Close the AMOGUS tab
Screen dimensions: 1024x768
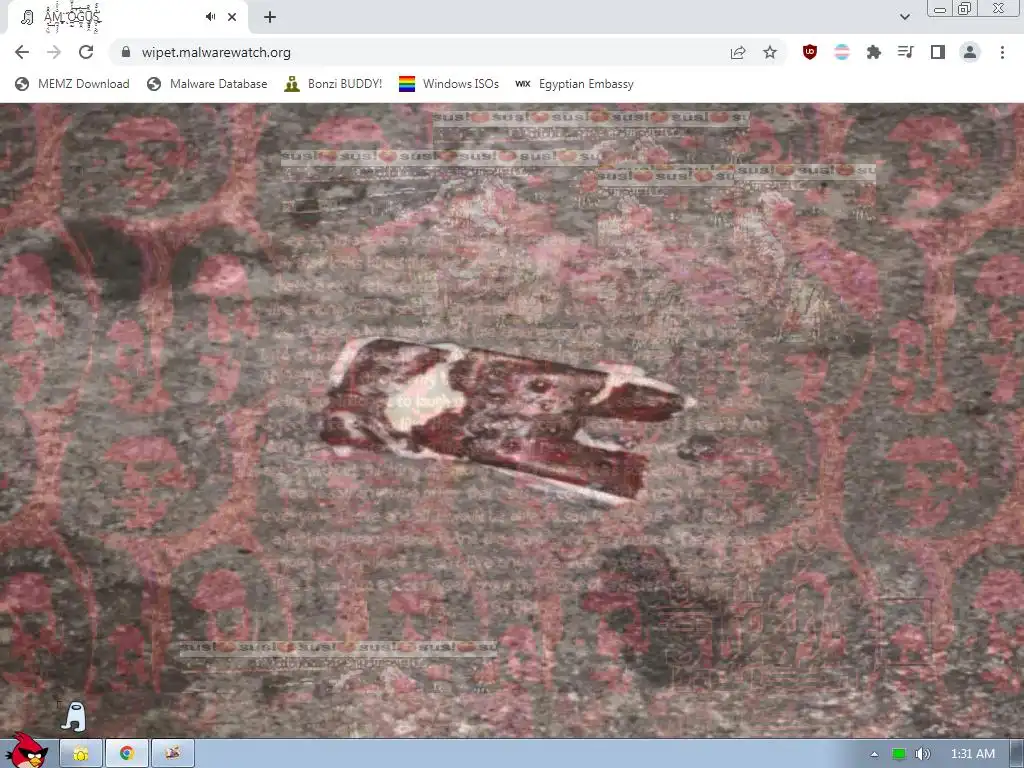pyautogui.click(x=232, y=17)
